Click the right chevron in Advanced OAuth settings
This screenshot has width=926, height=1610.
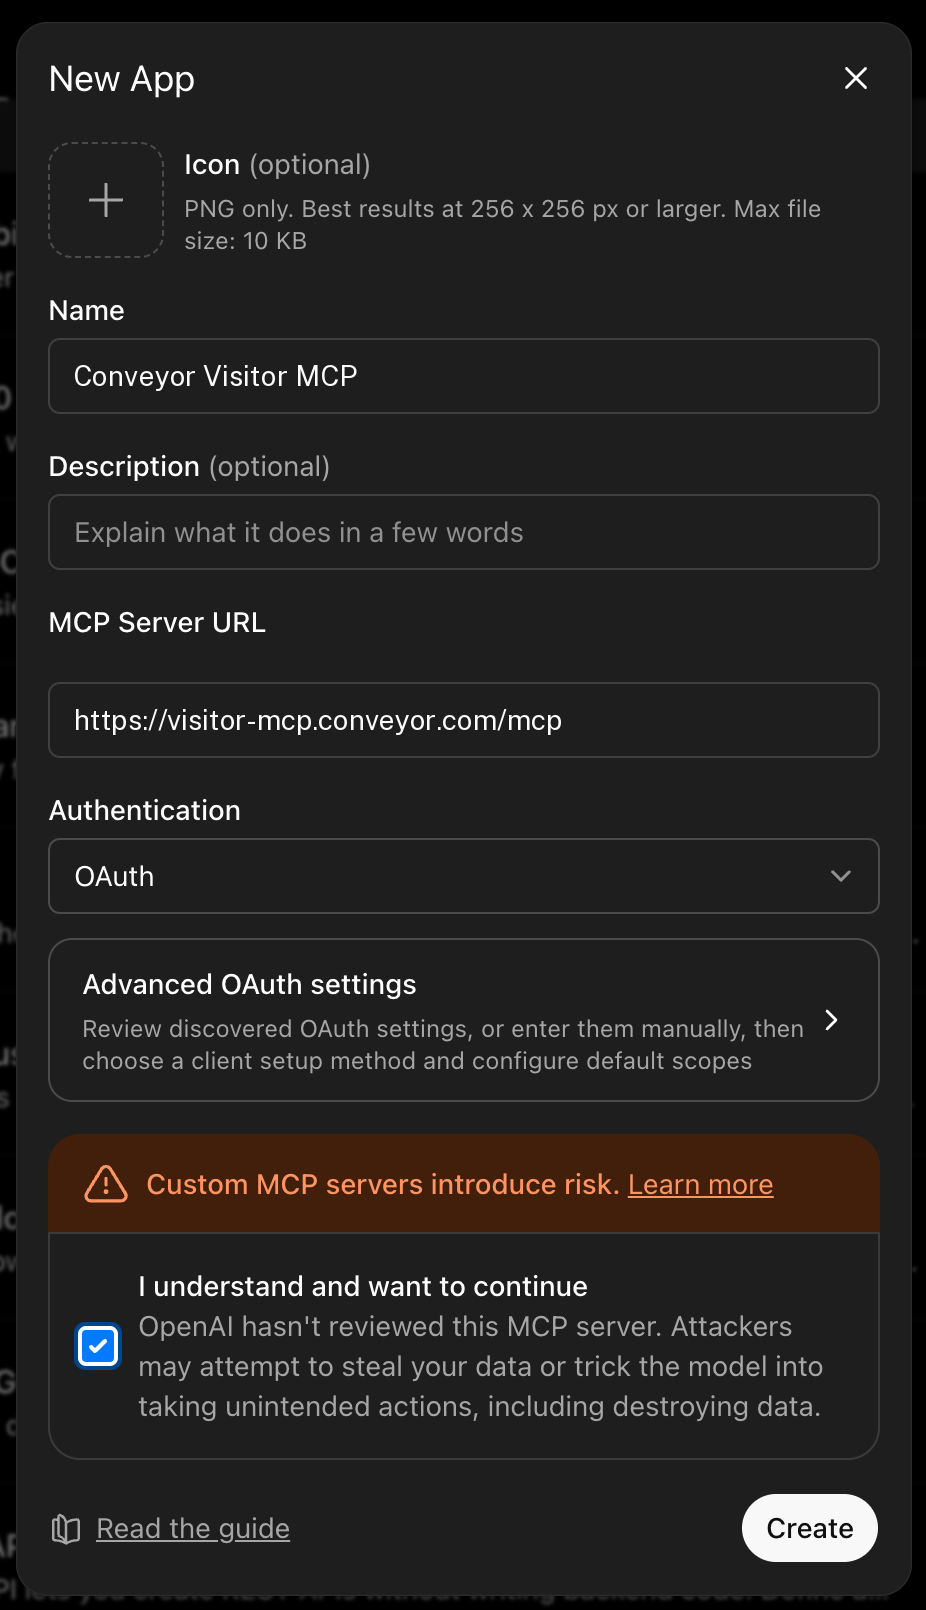(x=831, y=1020)
